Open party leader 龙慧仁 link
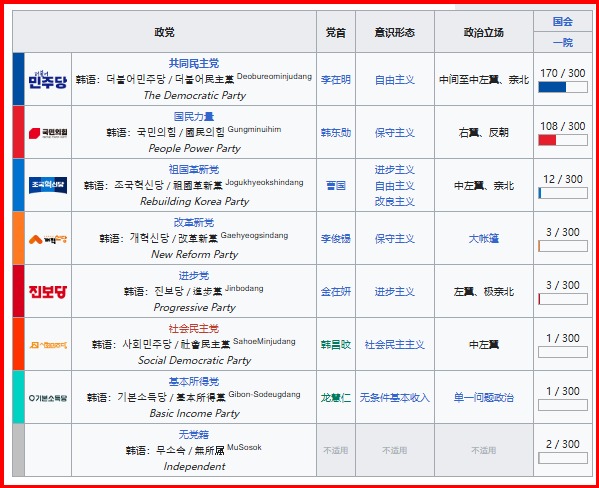The width and height of the screenshot is (599, 488). [336, 398]
